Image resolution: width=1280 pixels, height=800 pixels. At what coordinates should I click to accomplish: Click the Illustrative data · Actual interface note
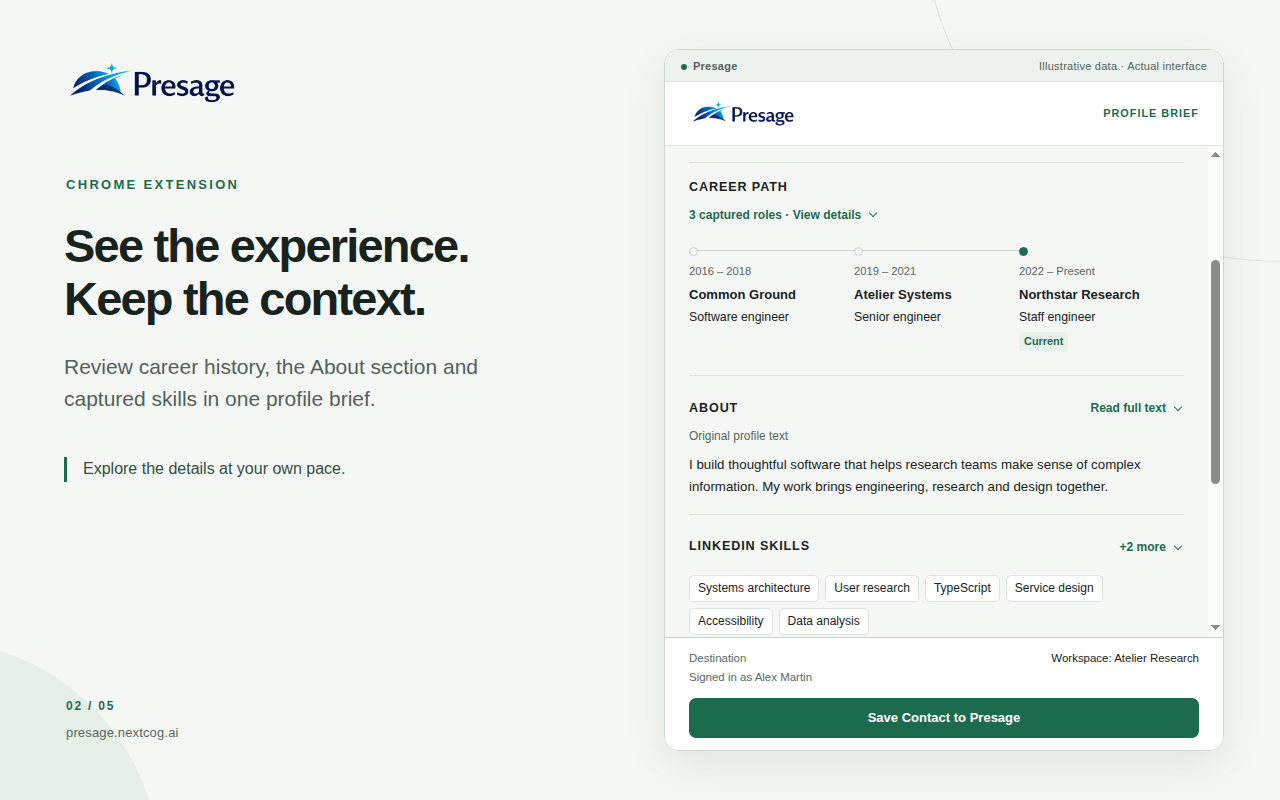pyautogui.click(x=1123, y=67)
